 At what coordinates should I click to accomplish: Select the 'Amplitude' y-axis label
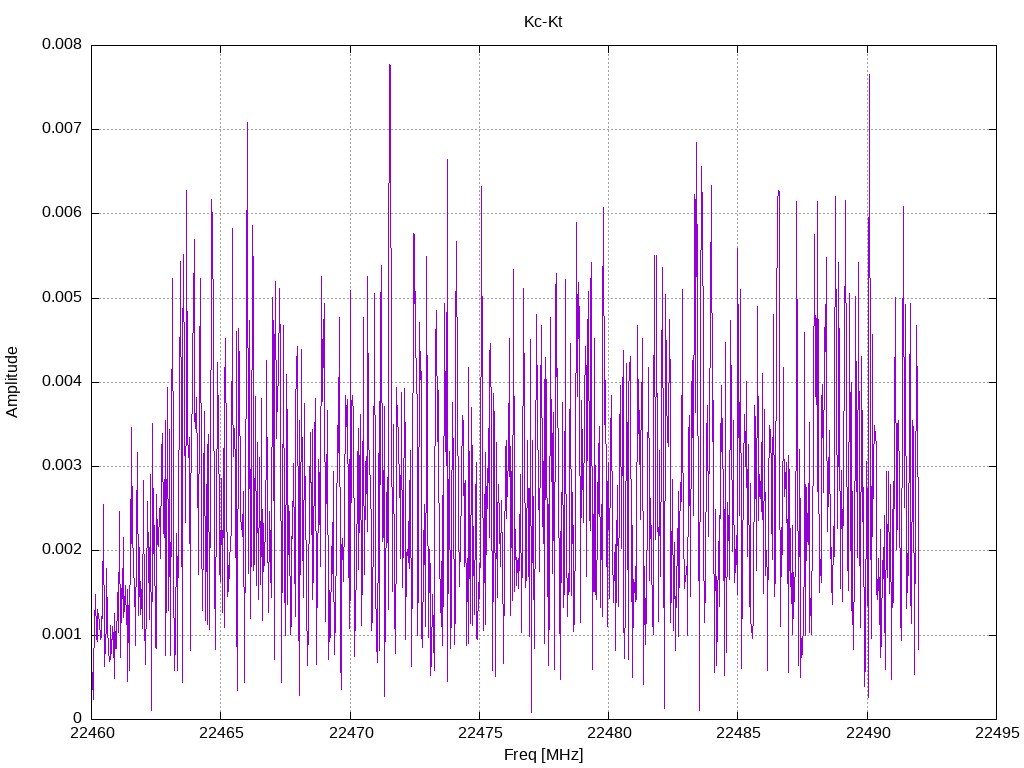point(12,382)
